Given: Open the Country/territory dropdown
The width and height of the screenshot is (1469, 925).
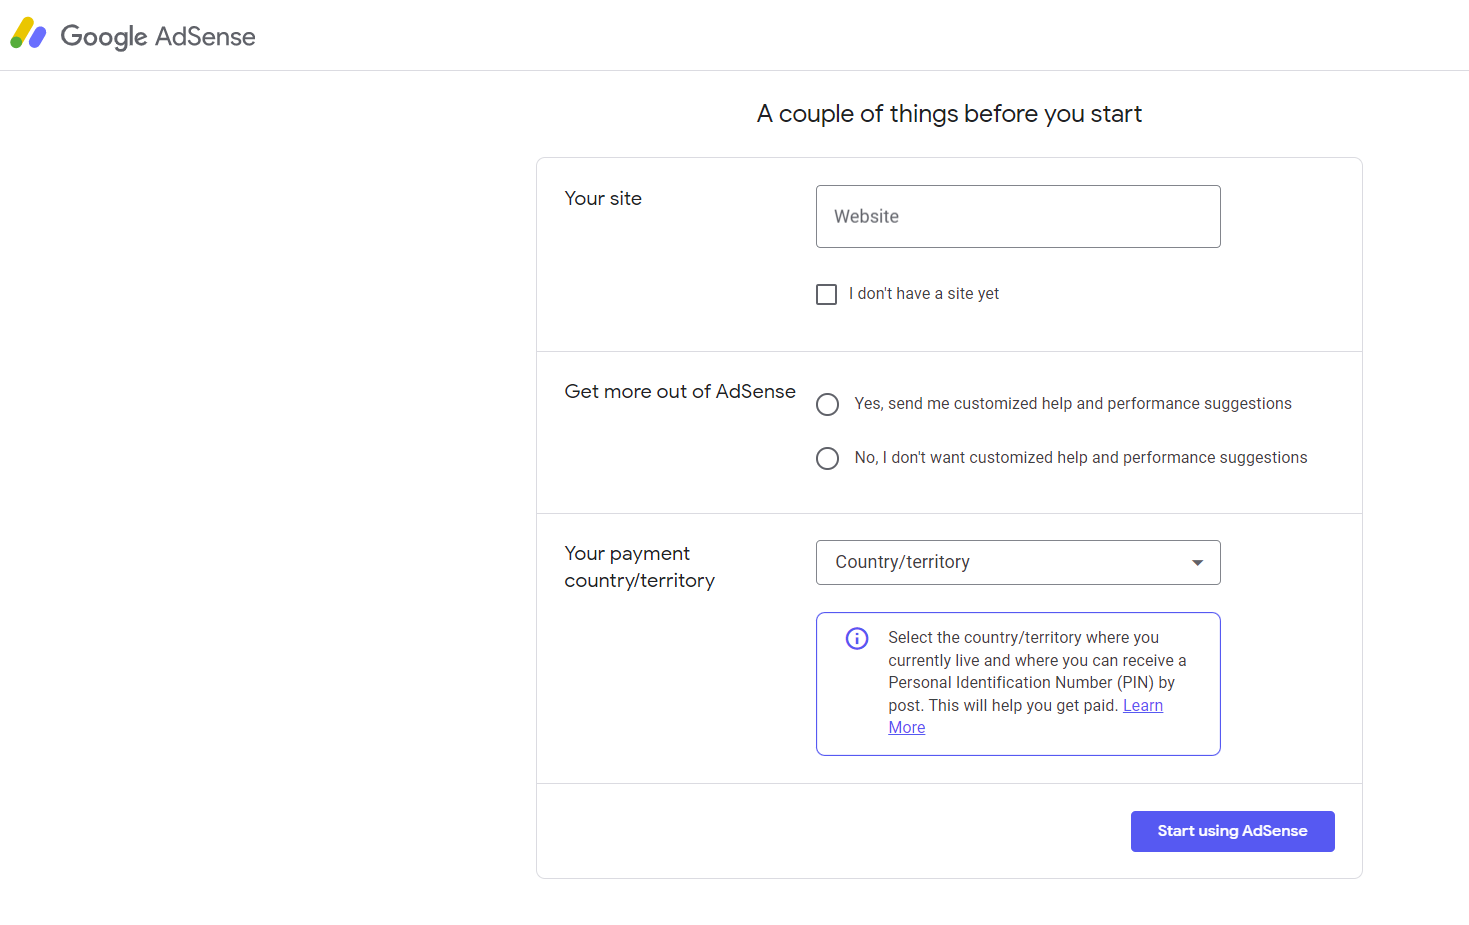Looking at the screenshot, I should click(1000, 562).
